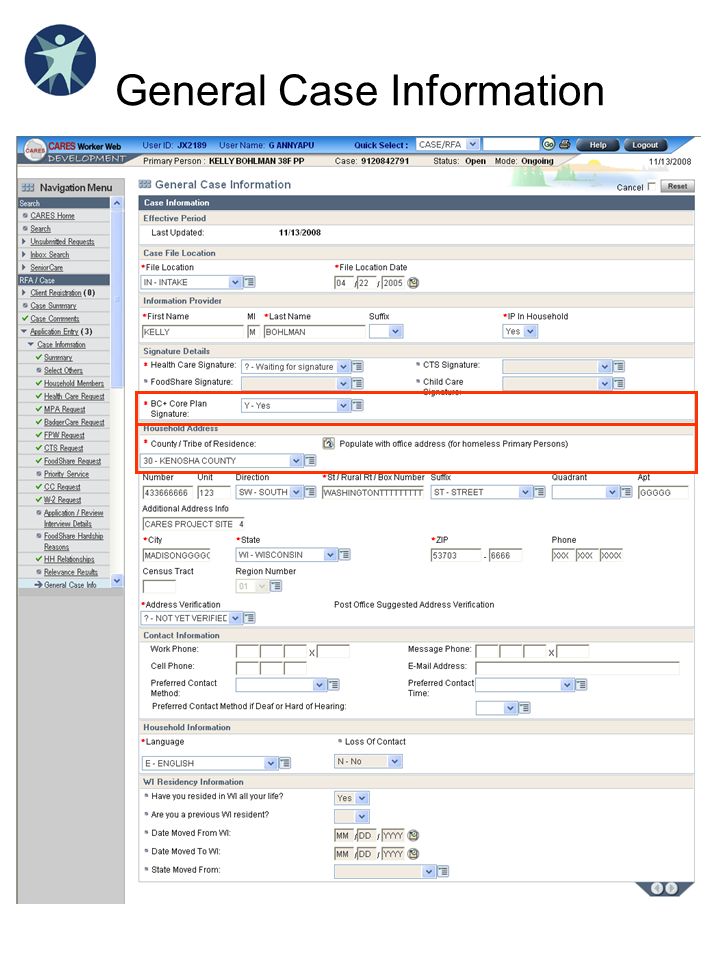Open FoodShare Request navigation link
Screen dimensions: 720x960
click(x=72, y=461)
